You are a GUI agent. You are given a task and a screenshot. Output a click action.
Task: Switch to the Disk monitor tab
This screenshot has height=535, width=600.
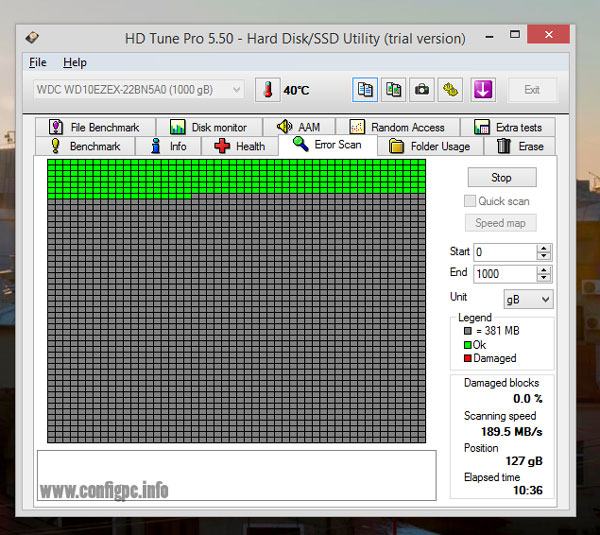point(209,127)
